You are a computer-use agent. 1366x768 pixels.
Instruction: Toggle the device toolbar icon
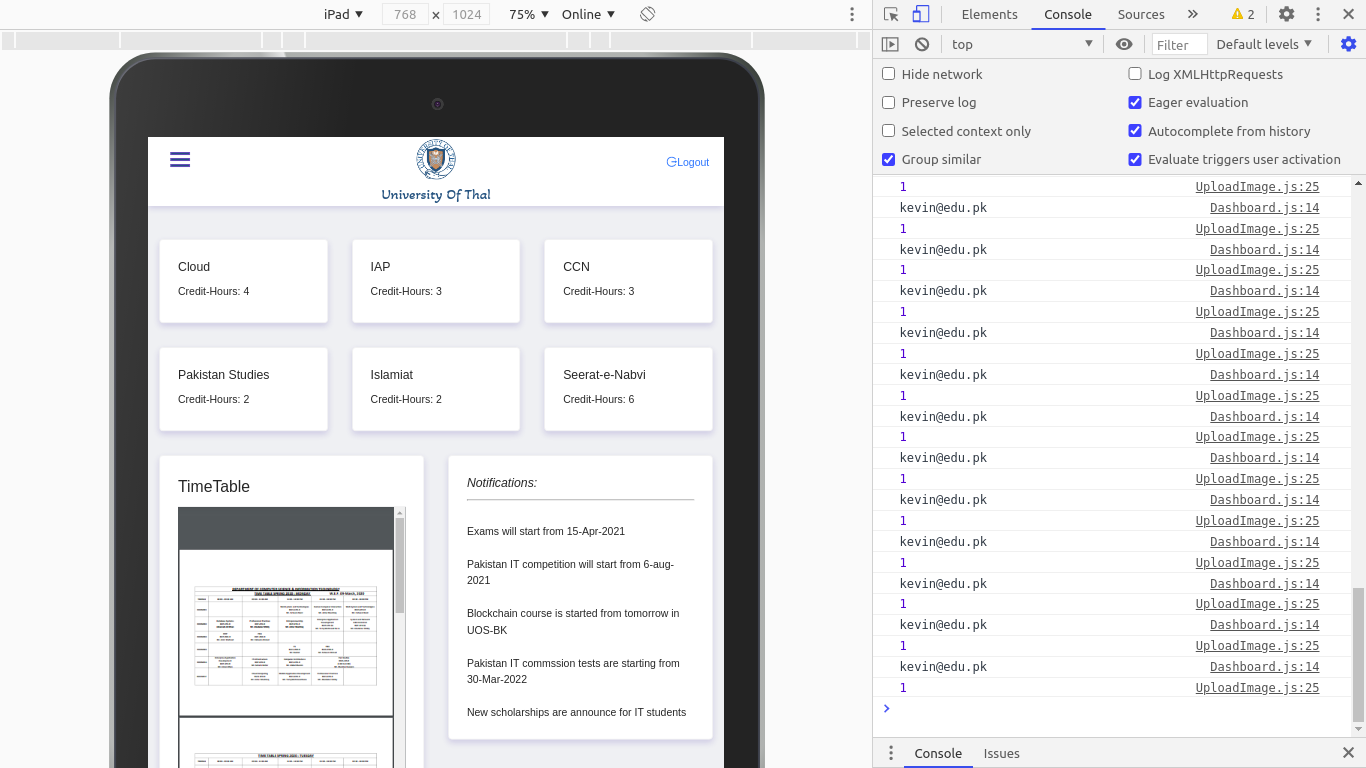[921, 14]
